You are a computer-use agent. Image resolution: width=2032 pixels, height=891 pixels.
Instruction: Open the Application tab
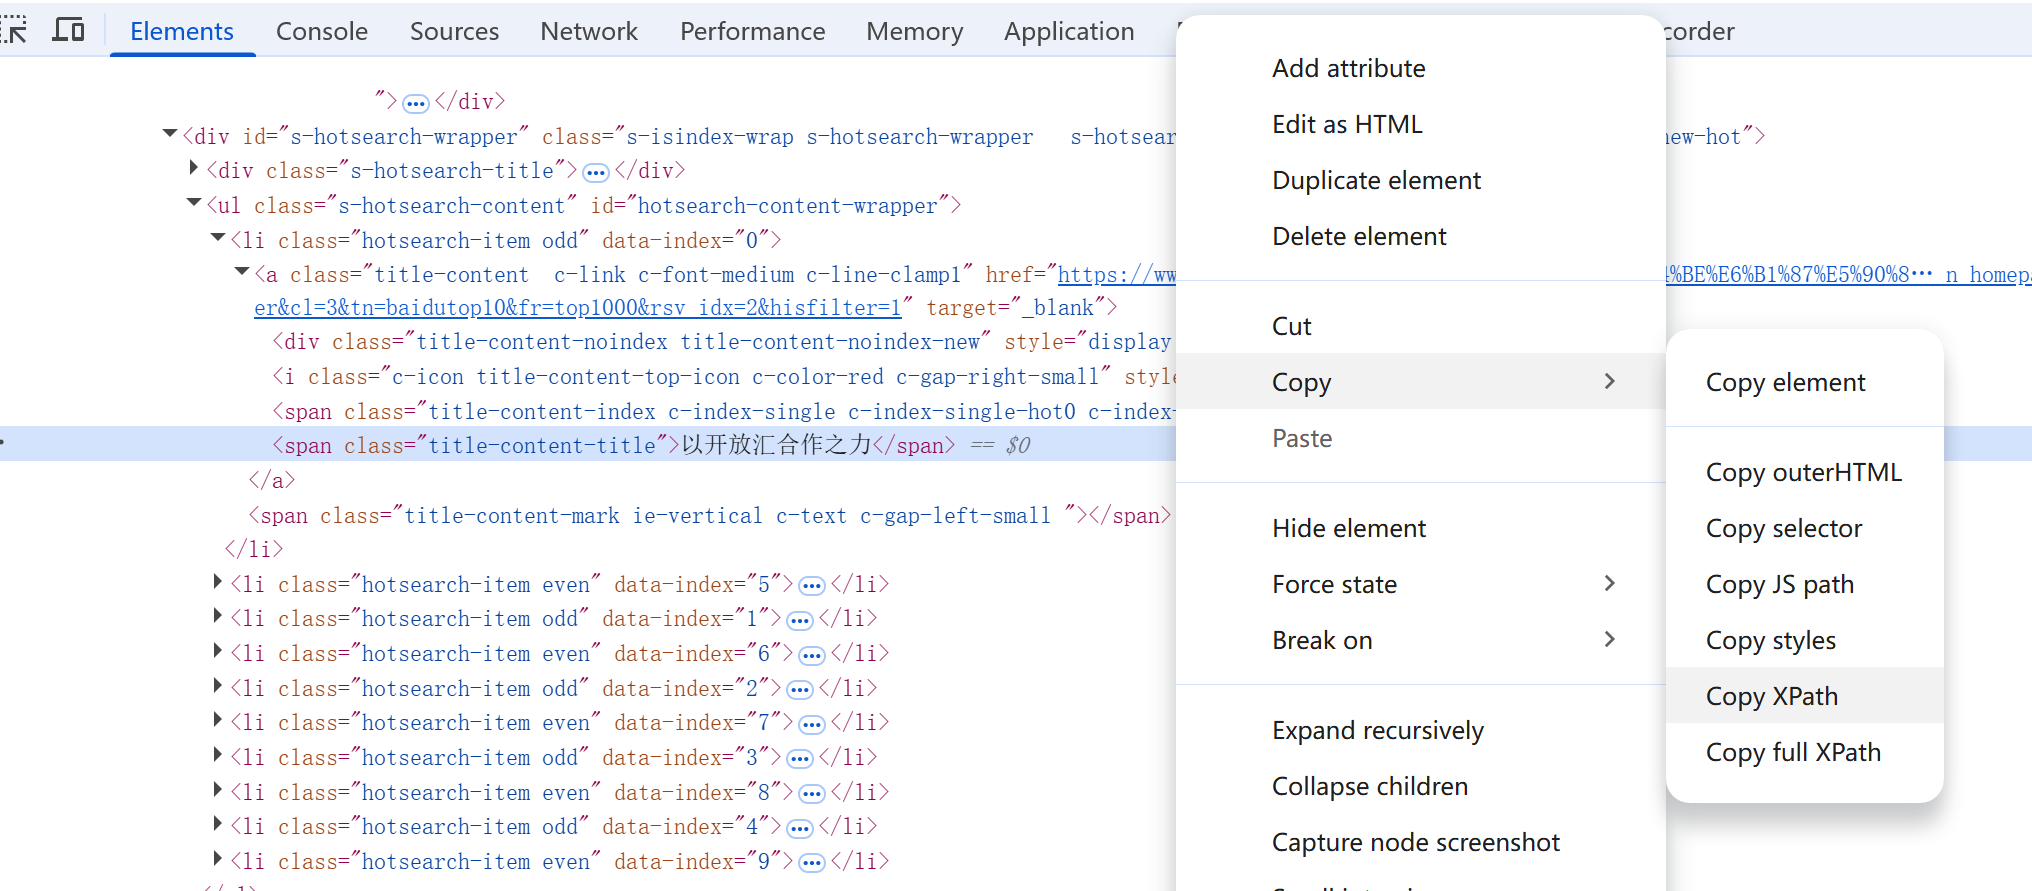(1069, 31)
